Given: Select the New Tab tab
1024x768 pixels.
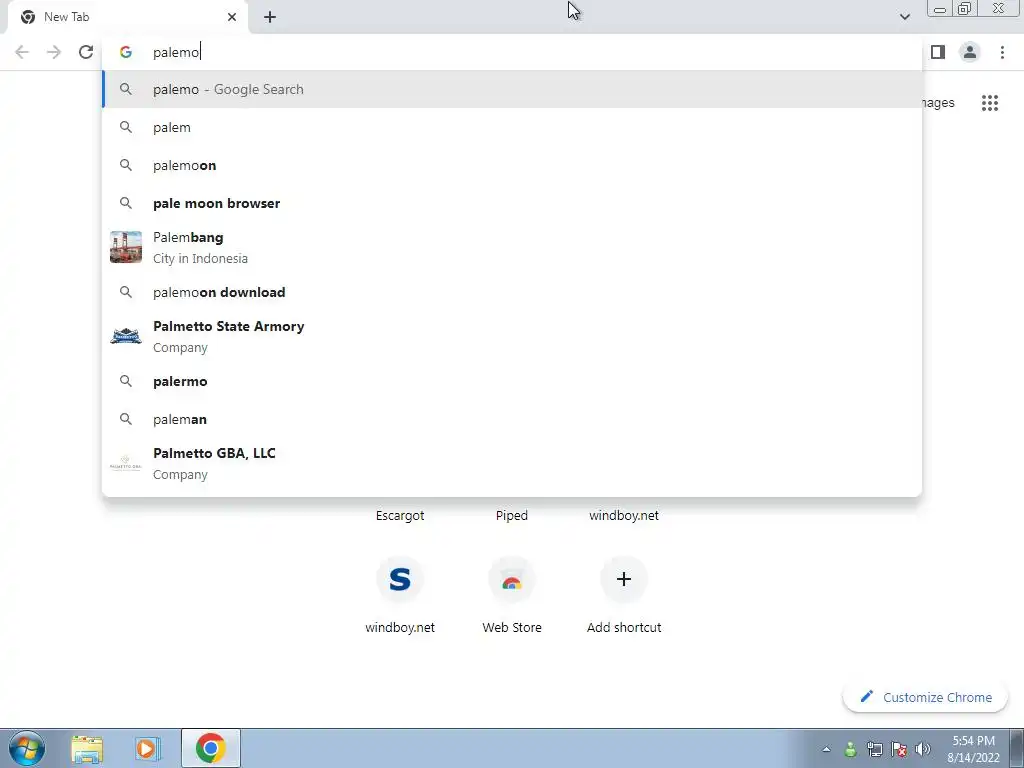Looking at the screenshot, I should click(x=128, y=17).
